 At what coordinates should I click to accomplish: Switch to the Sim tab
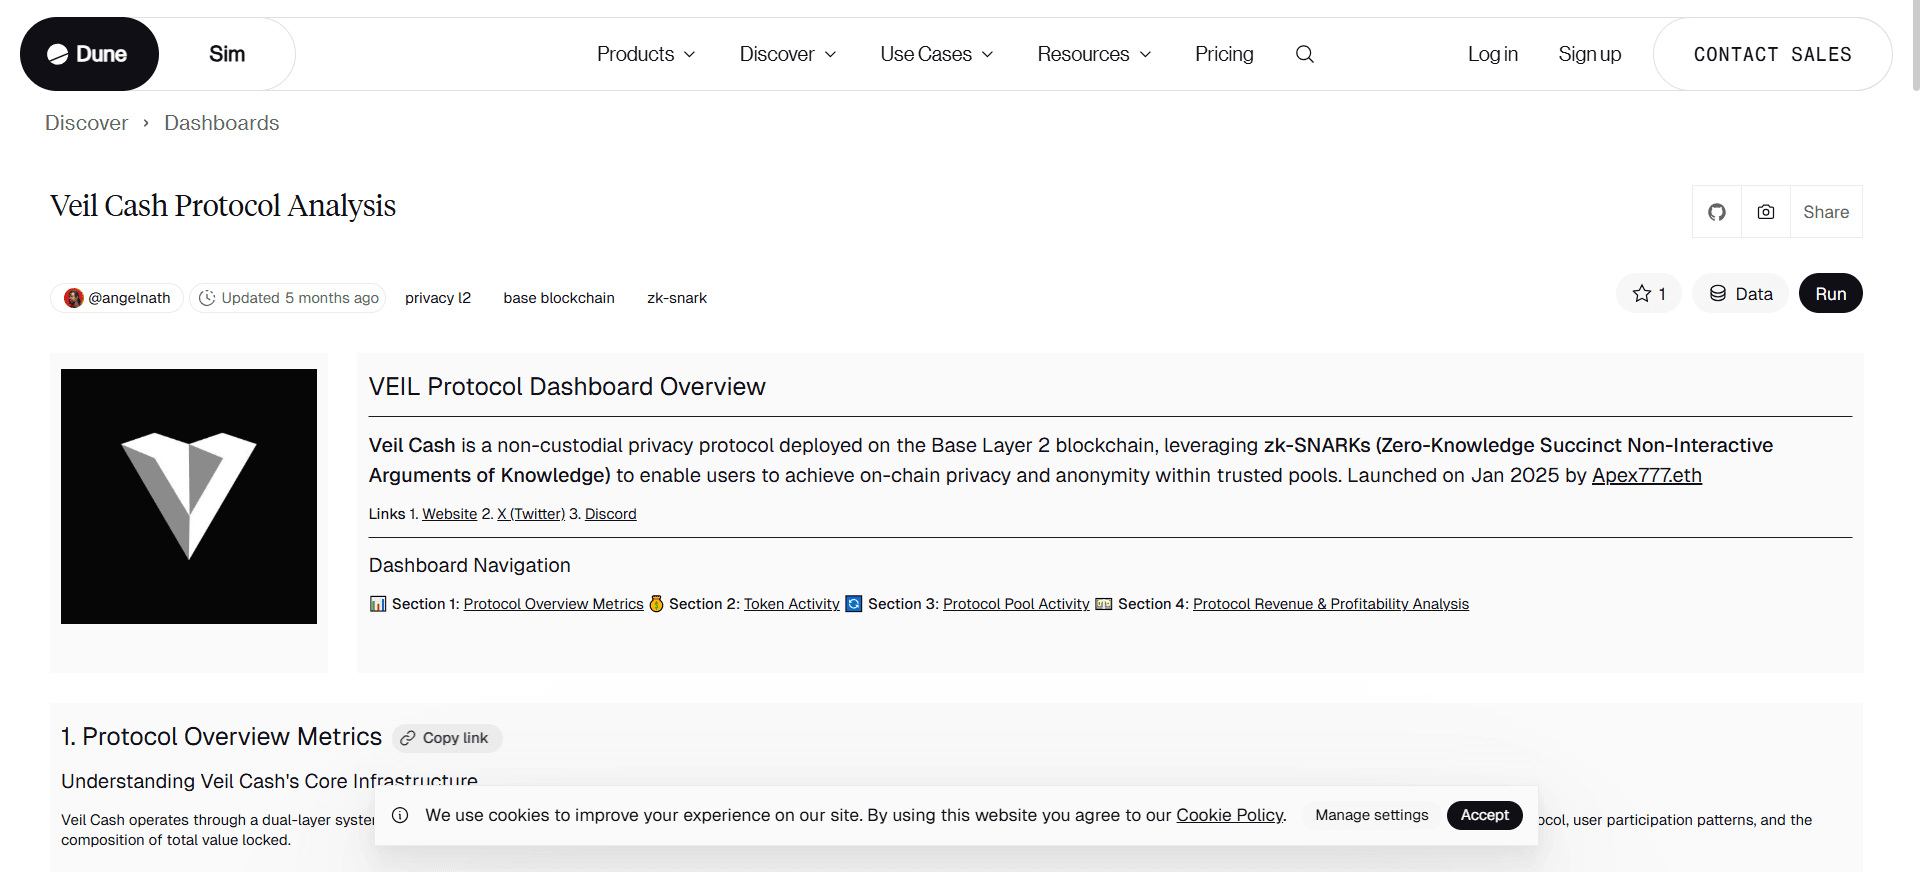[x=227, y=54]
